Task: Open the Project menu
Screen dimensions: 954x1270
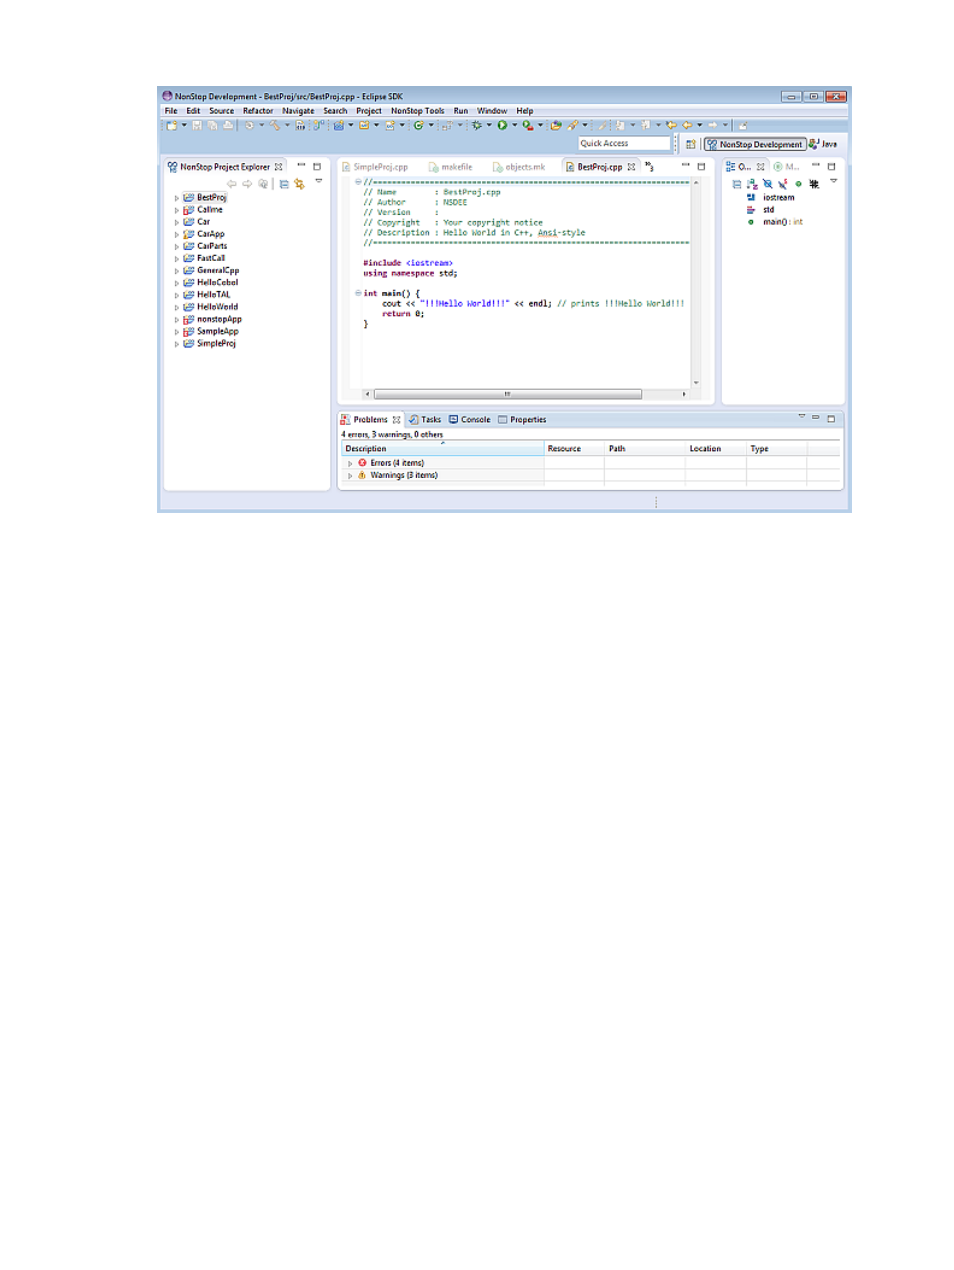Action: click(369, 111)
